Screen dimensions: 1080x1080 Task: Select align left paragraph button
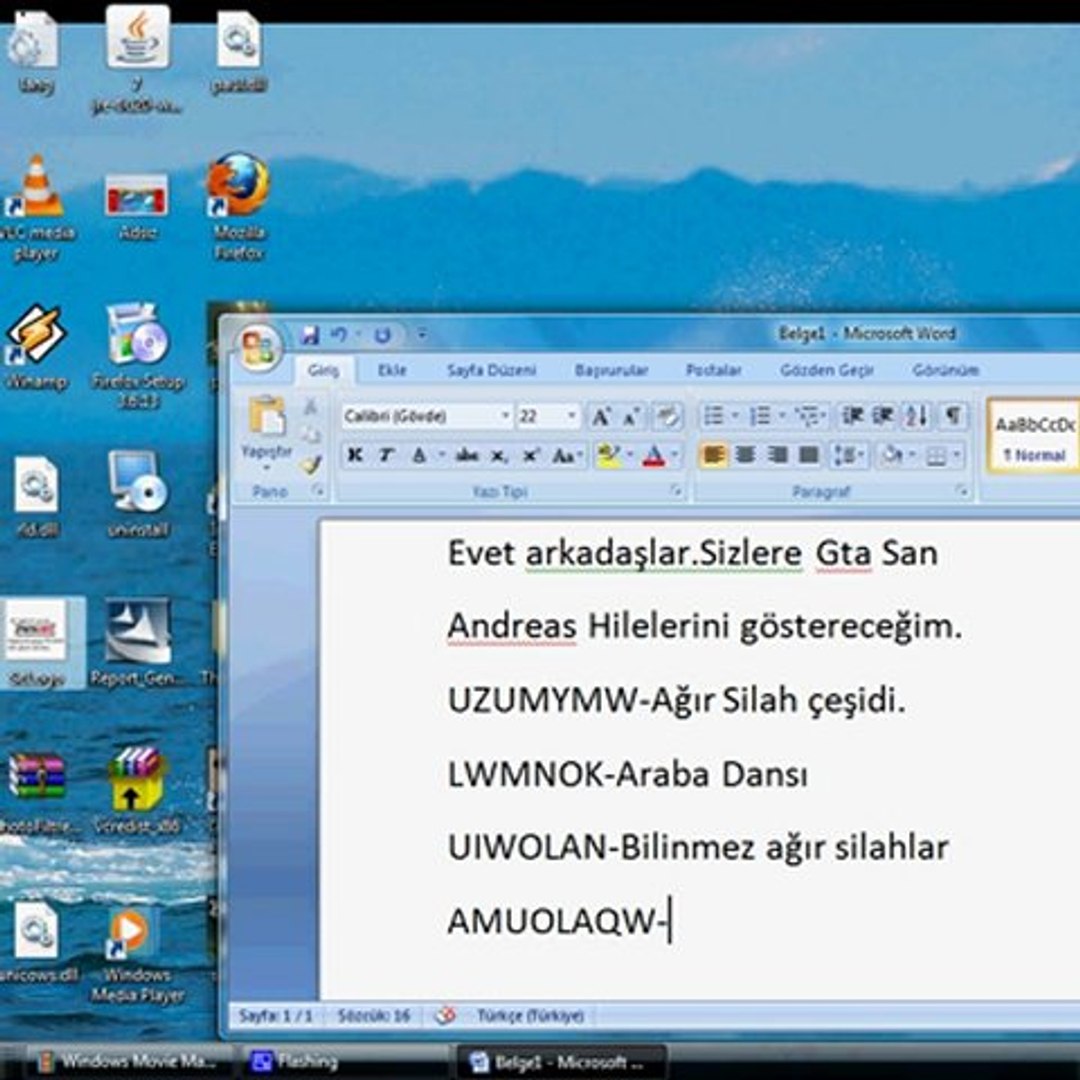click(x=713, y=455)
